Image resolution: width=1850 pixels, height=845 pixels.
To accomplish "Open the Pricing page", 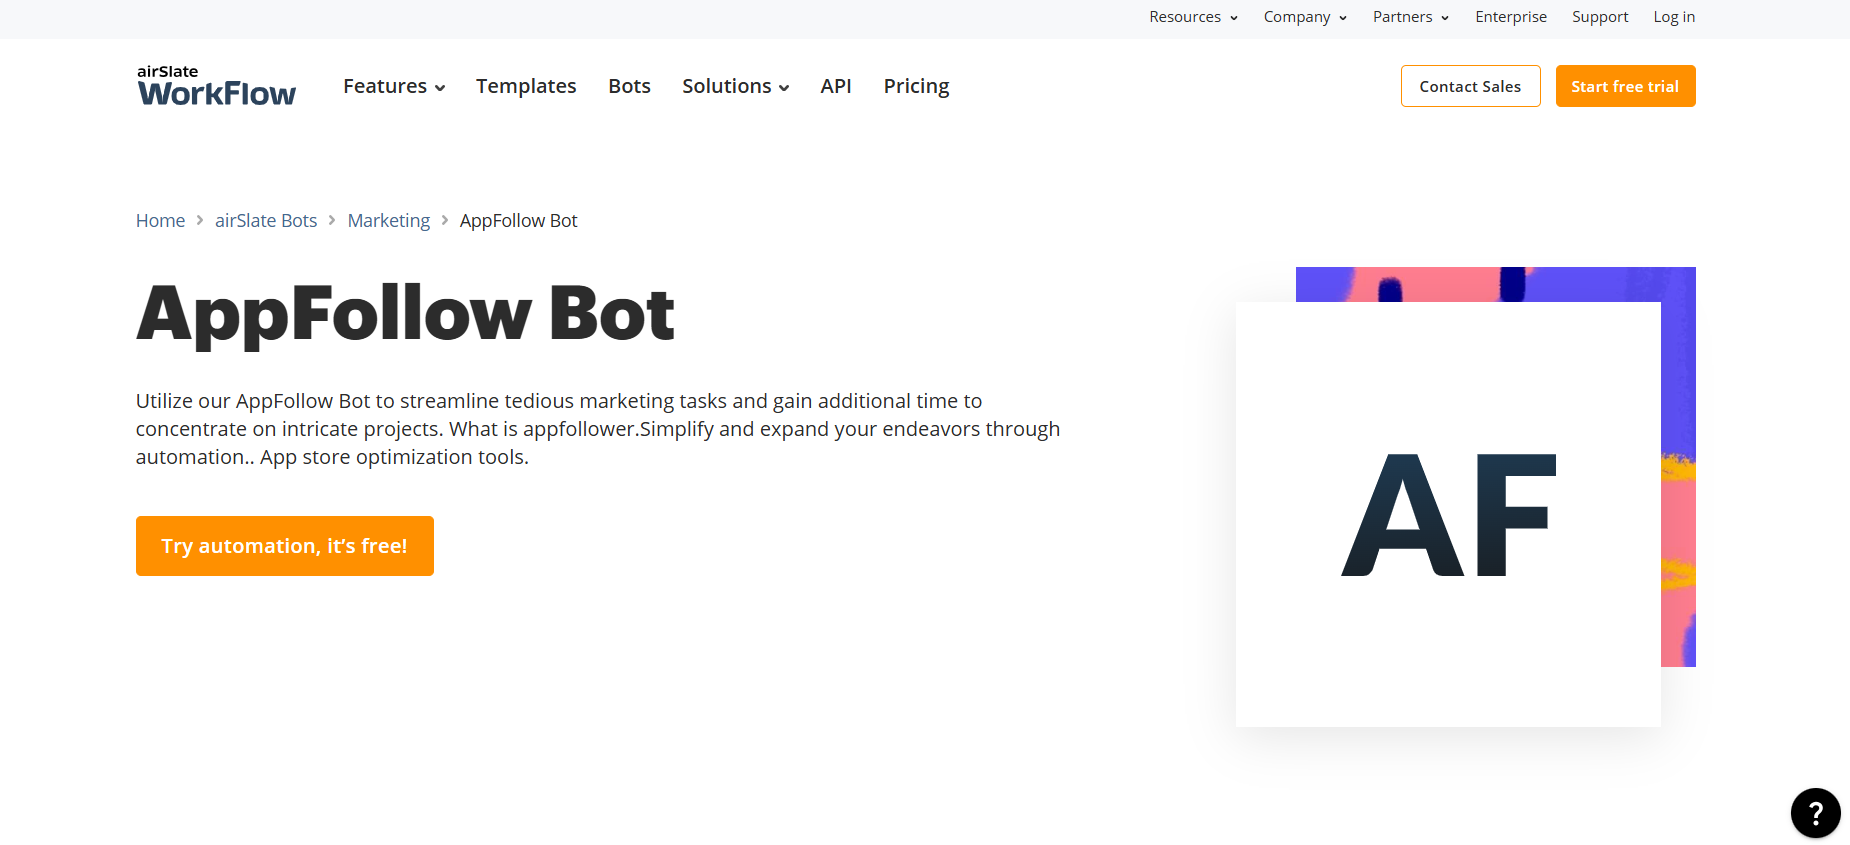I will pos(916,86).
